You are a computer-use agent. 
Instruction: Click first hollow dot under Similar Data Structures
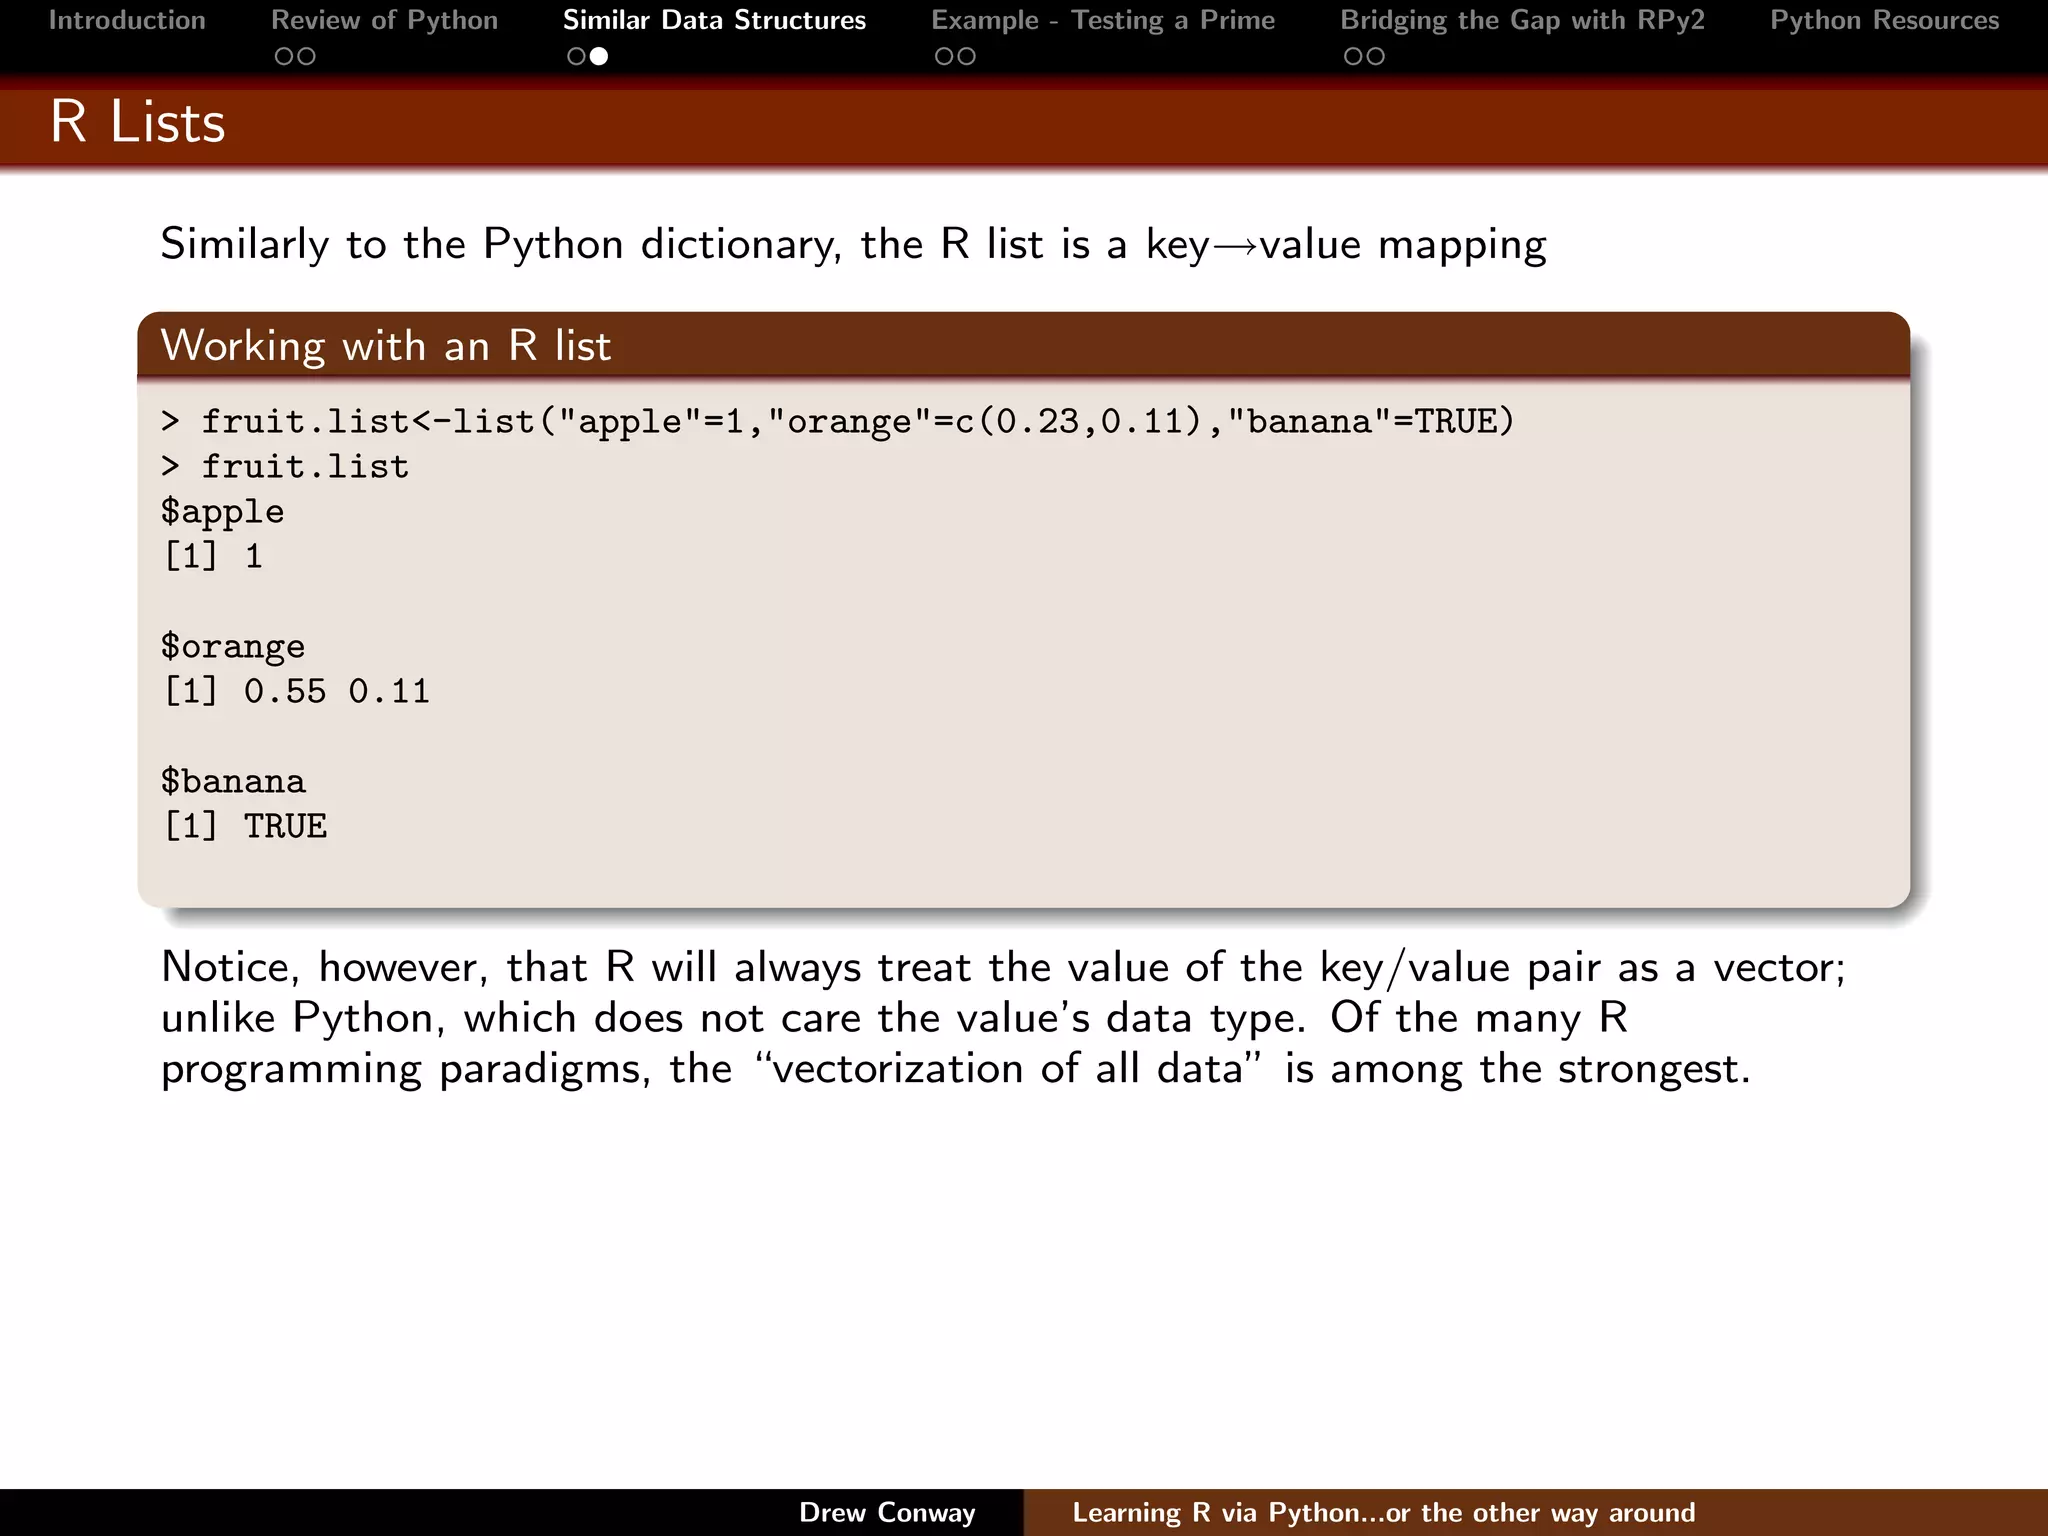576,57
